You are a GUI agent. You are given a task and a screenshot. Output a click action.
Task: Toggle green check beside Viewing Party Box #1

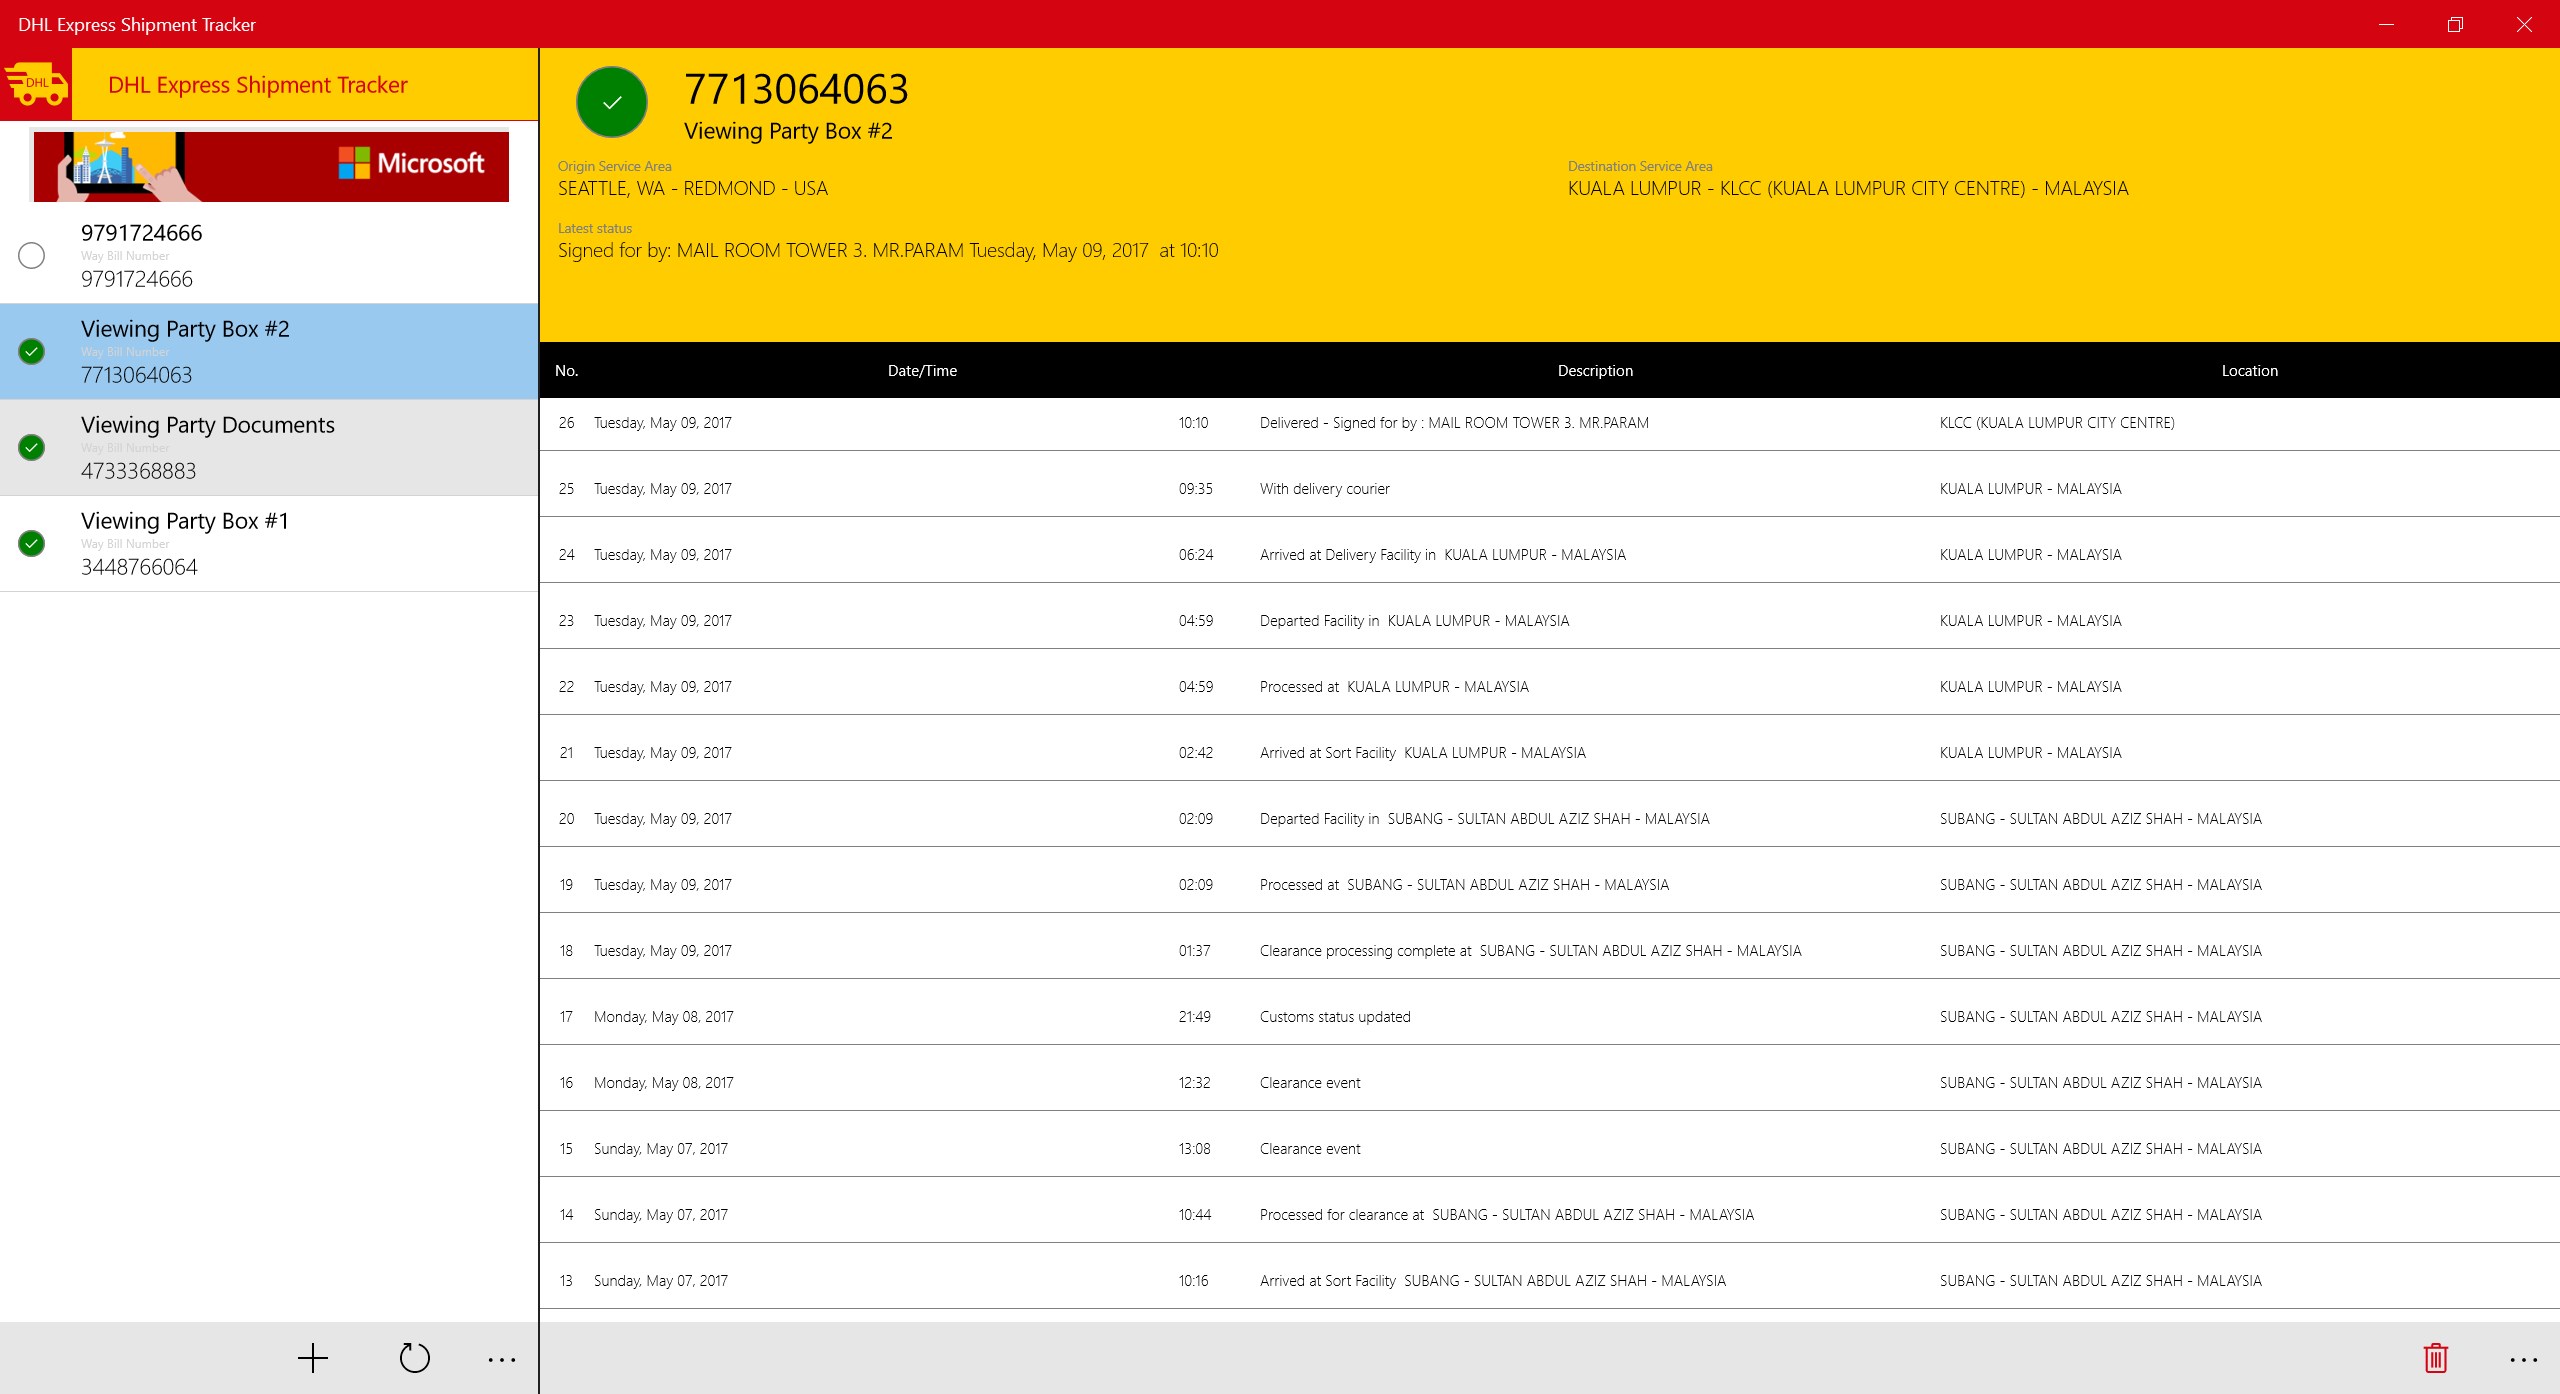pos(32,543)
